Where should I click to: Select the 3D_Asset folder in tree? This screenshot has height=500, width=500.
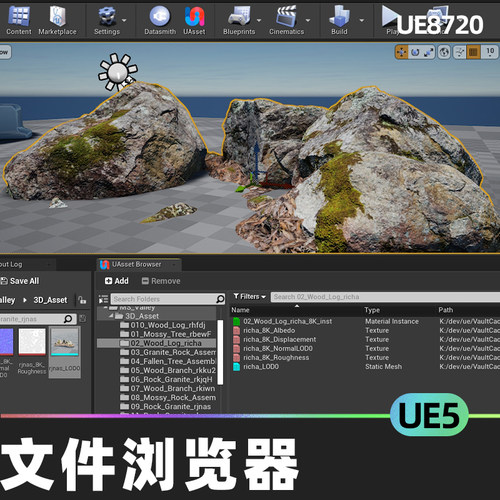(x=142, y=316)
